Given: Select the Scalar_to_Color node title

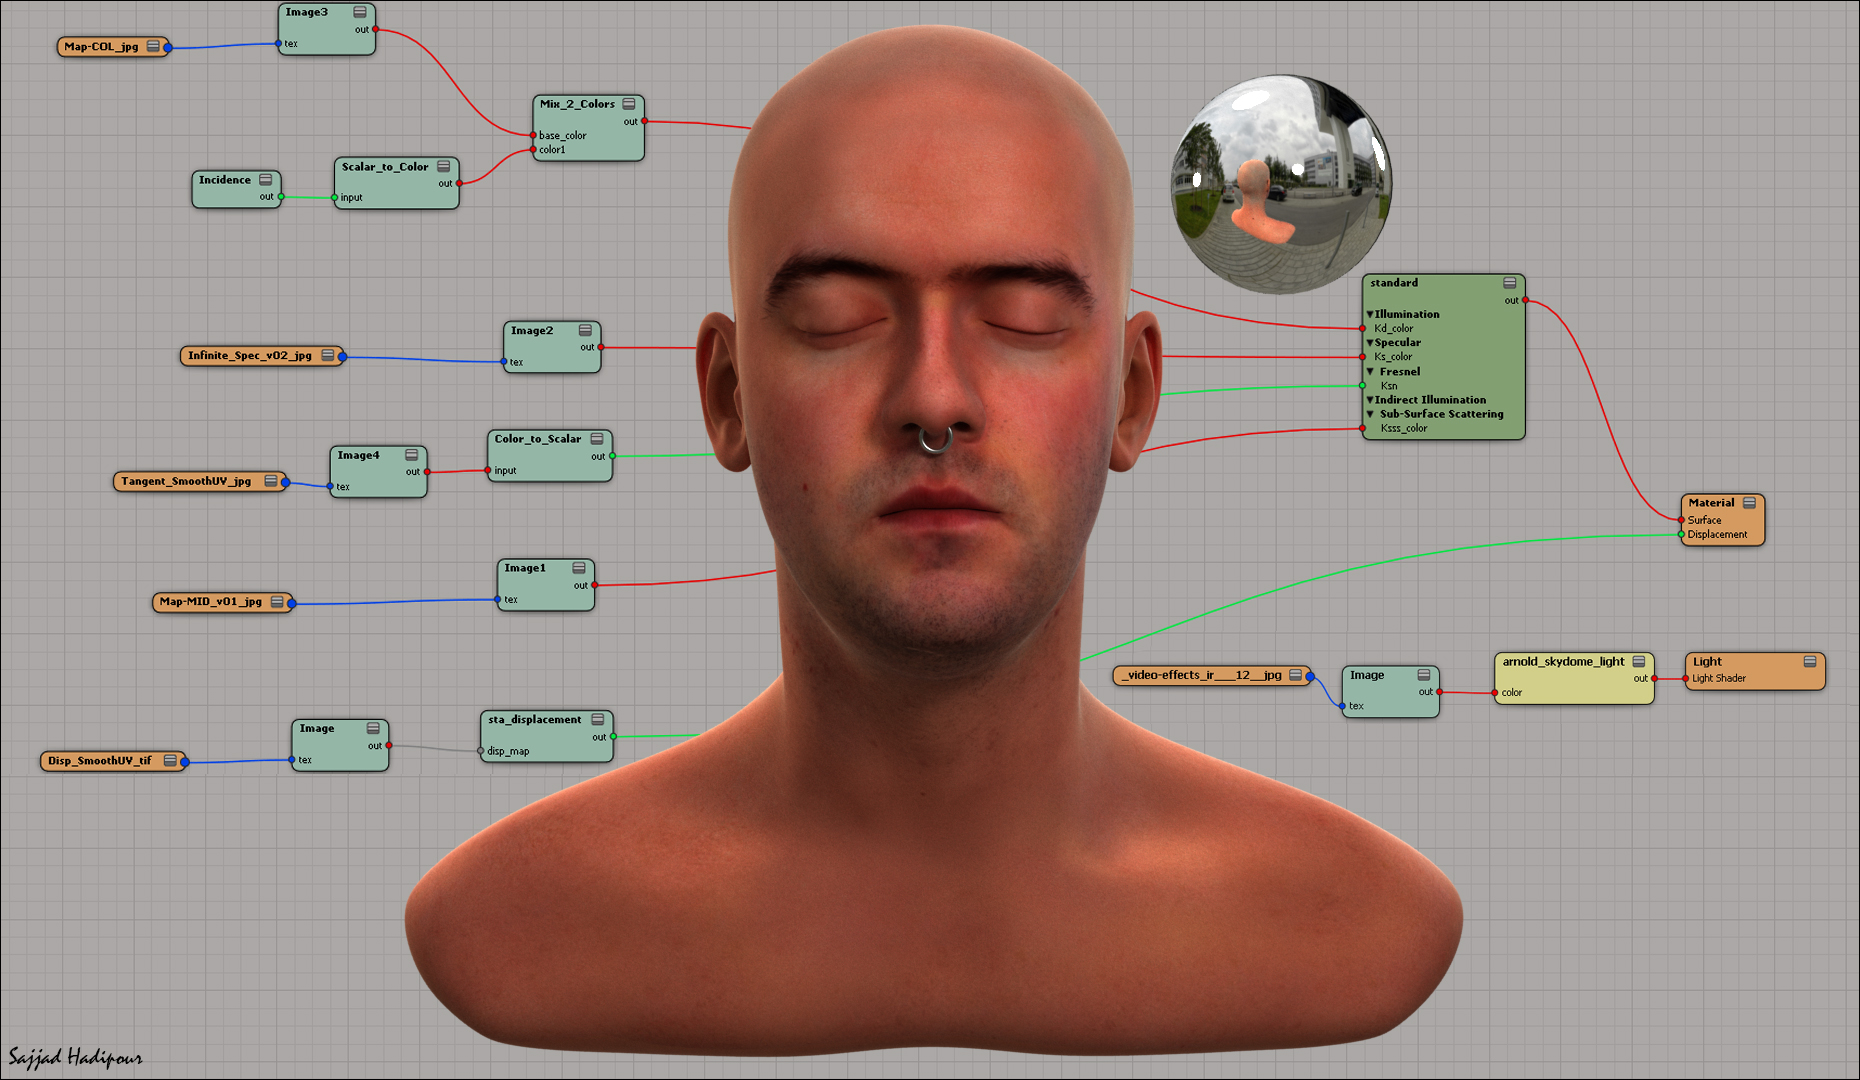Looking at the screenshot, I should coord(385,167).
